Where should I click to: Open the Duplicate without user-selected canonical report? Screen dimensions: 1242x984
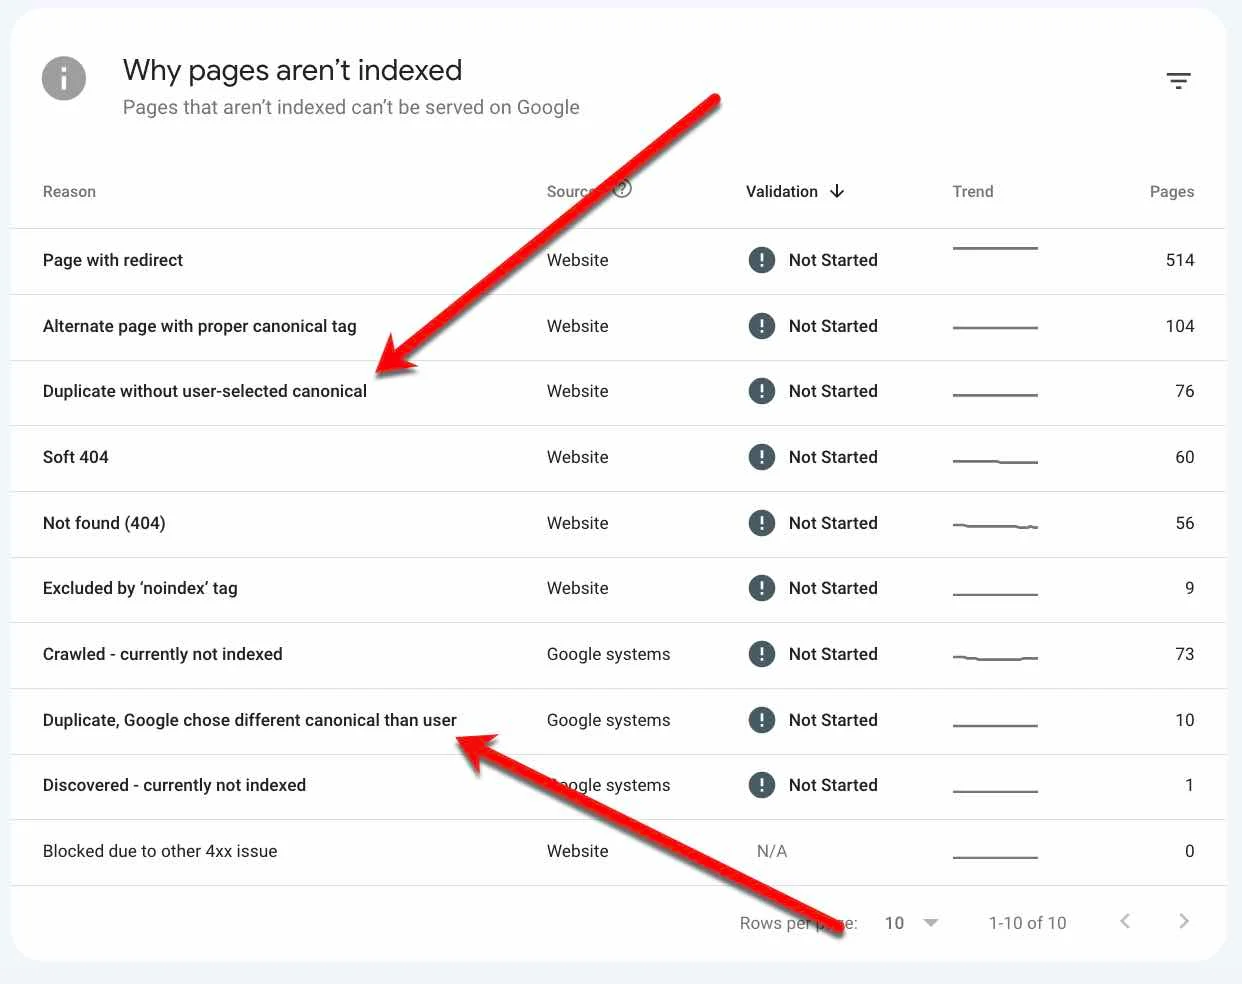click(x=205, y=391)
